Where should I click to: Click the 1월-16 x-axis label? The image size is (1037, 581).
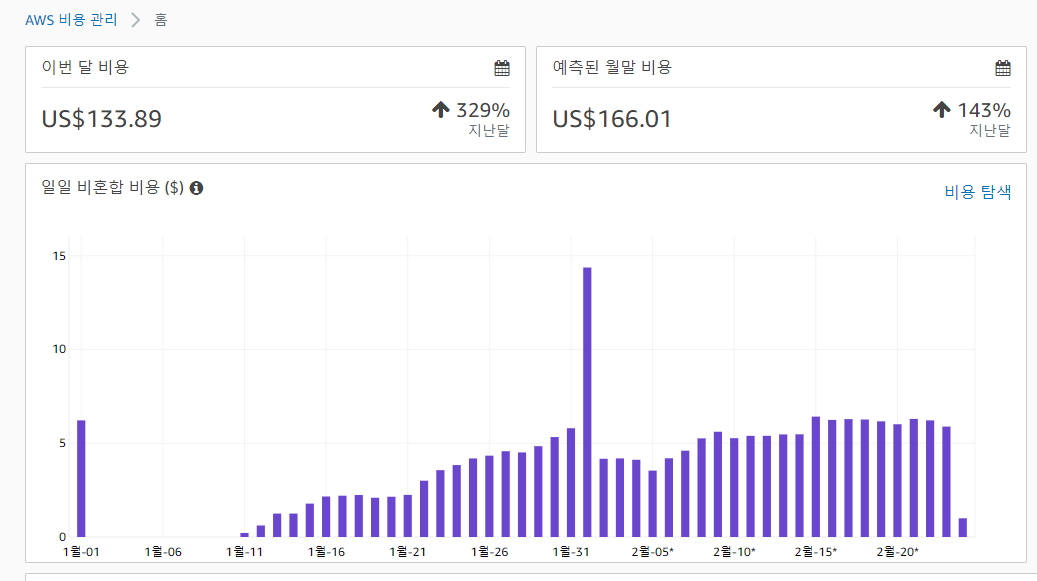326,552
